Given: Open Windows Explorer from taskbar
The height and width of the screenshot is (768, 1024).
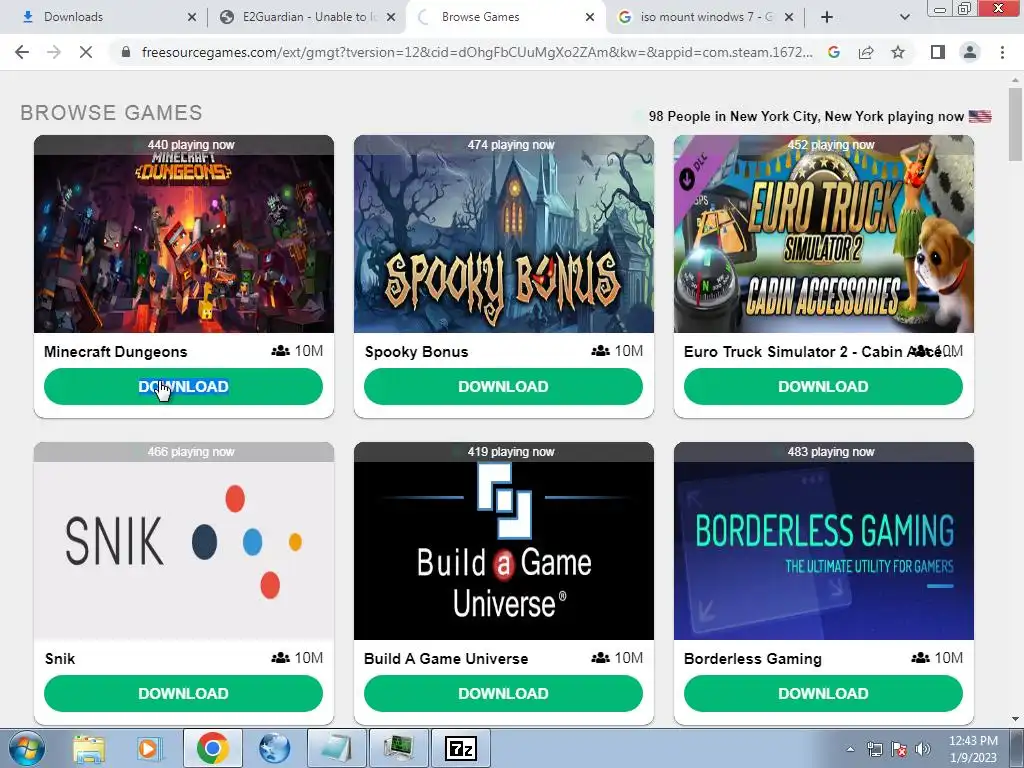Looking at the screenshot, I should tap(89, 748).
